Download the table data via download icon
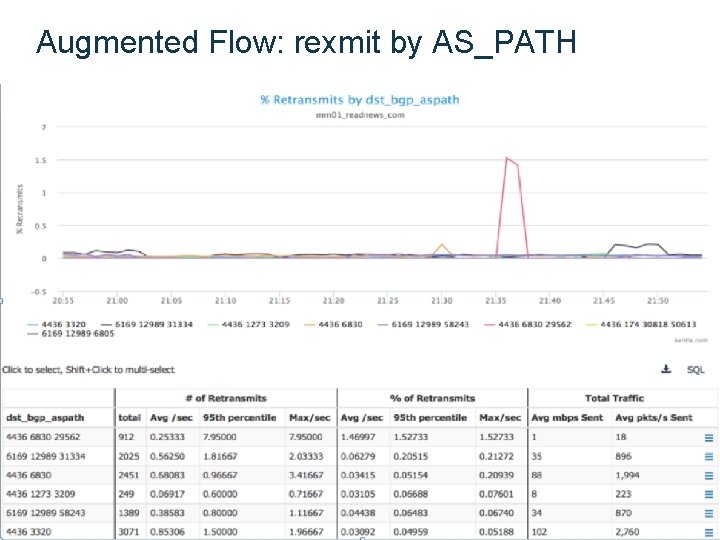720x540 pixels. coord(666,369)
